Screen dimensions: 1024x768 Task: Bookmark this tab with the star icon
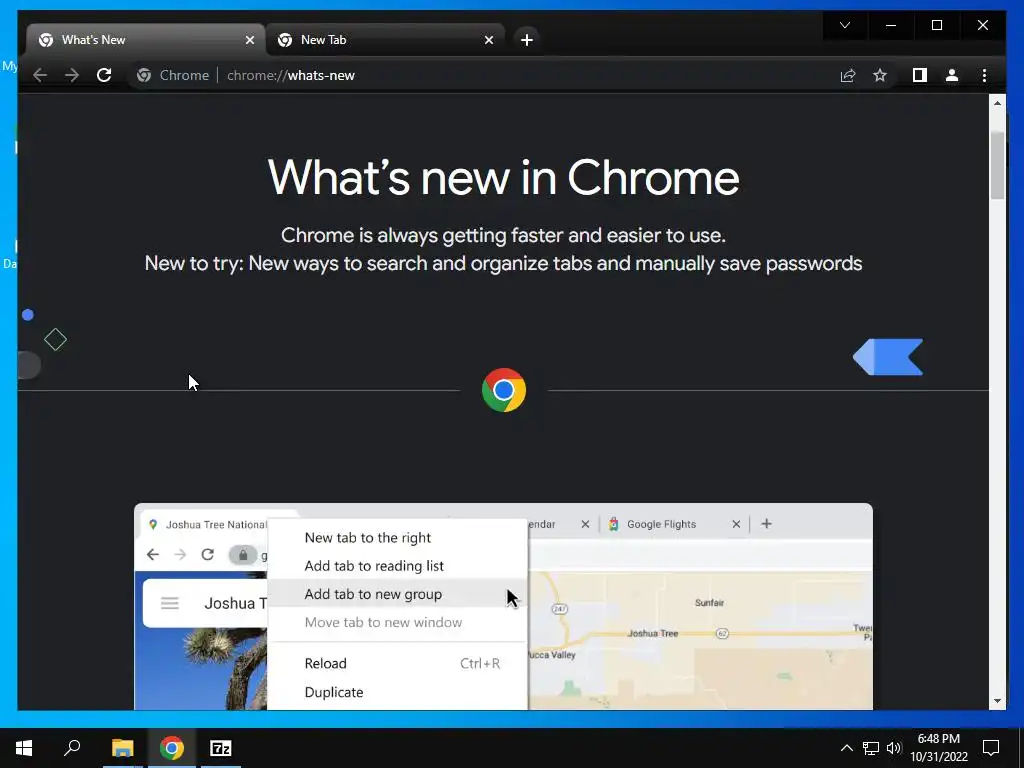[x=880, y=75]
